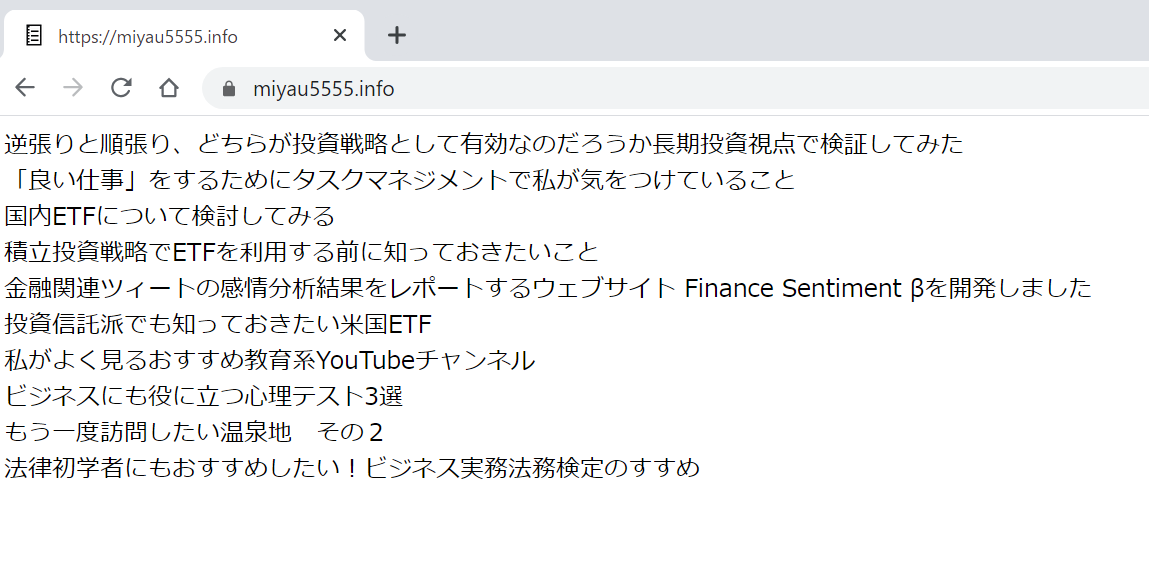Screen dimensions: 1149x586
Task: Open the Finance Sentiment β article link
Action: [x=548, y=287]
